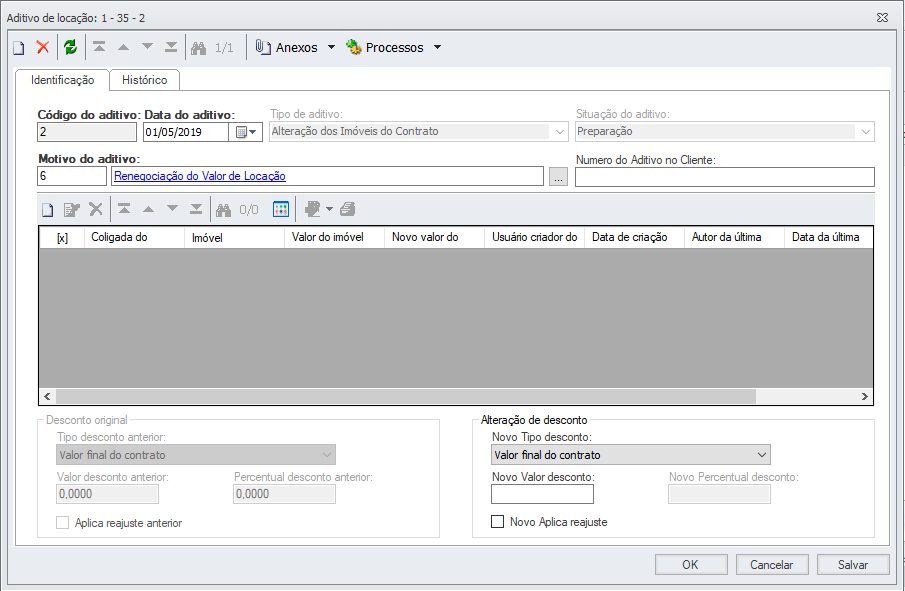905x591 pixels.
Task: Switch to the Identificação tab
Action: 62,80
